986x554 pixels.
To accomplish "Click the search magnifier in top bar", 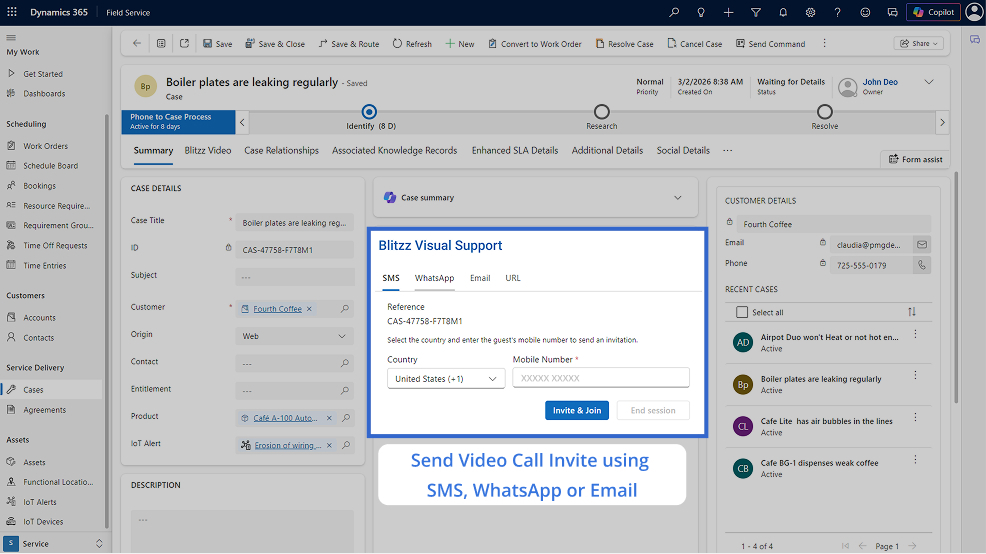I will pos(674,12).
